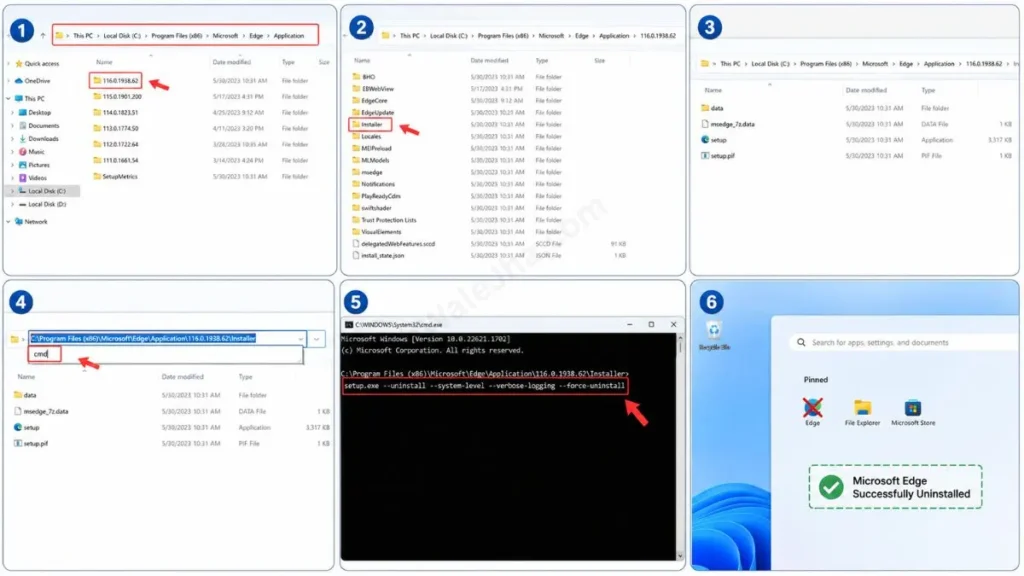Open the 114.0.1823.51 folder
This screenshot has width=1024, height=576.
(116, 112)
